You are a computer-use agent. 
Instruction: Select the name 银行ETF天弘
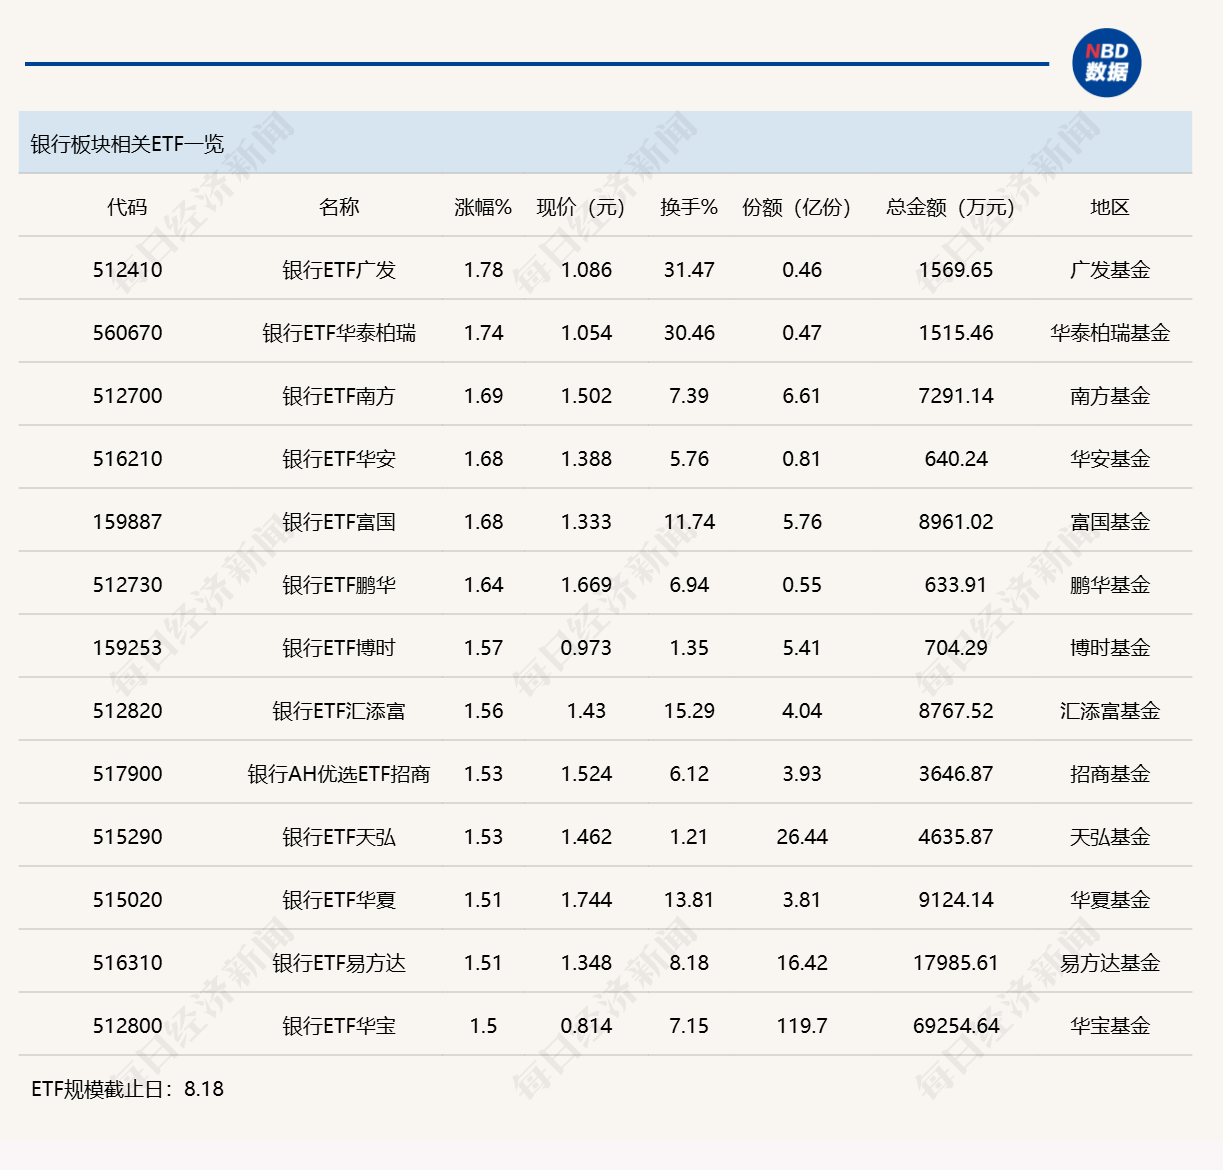tap(339, 837)
